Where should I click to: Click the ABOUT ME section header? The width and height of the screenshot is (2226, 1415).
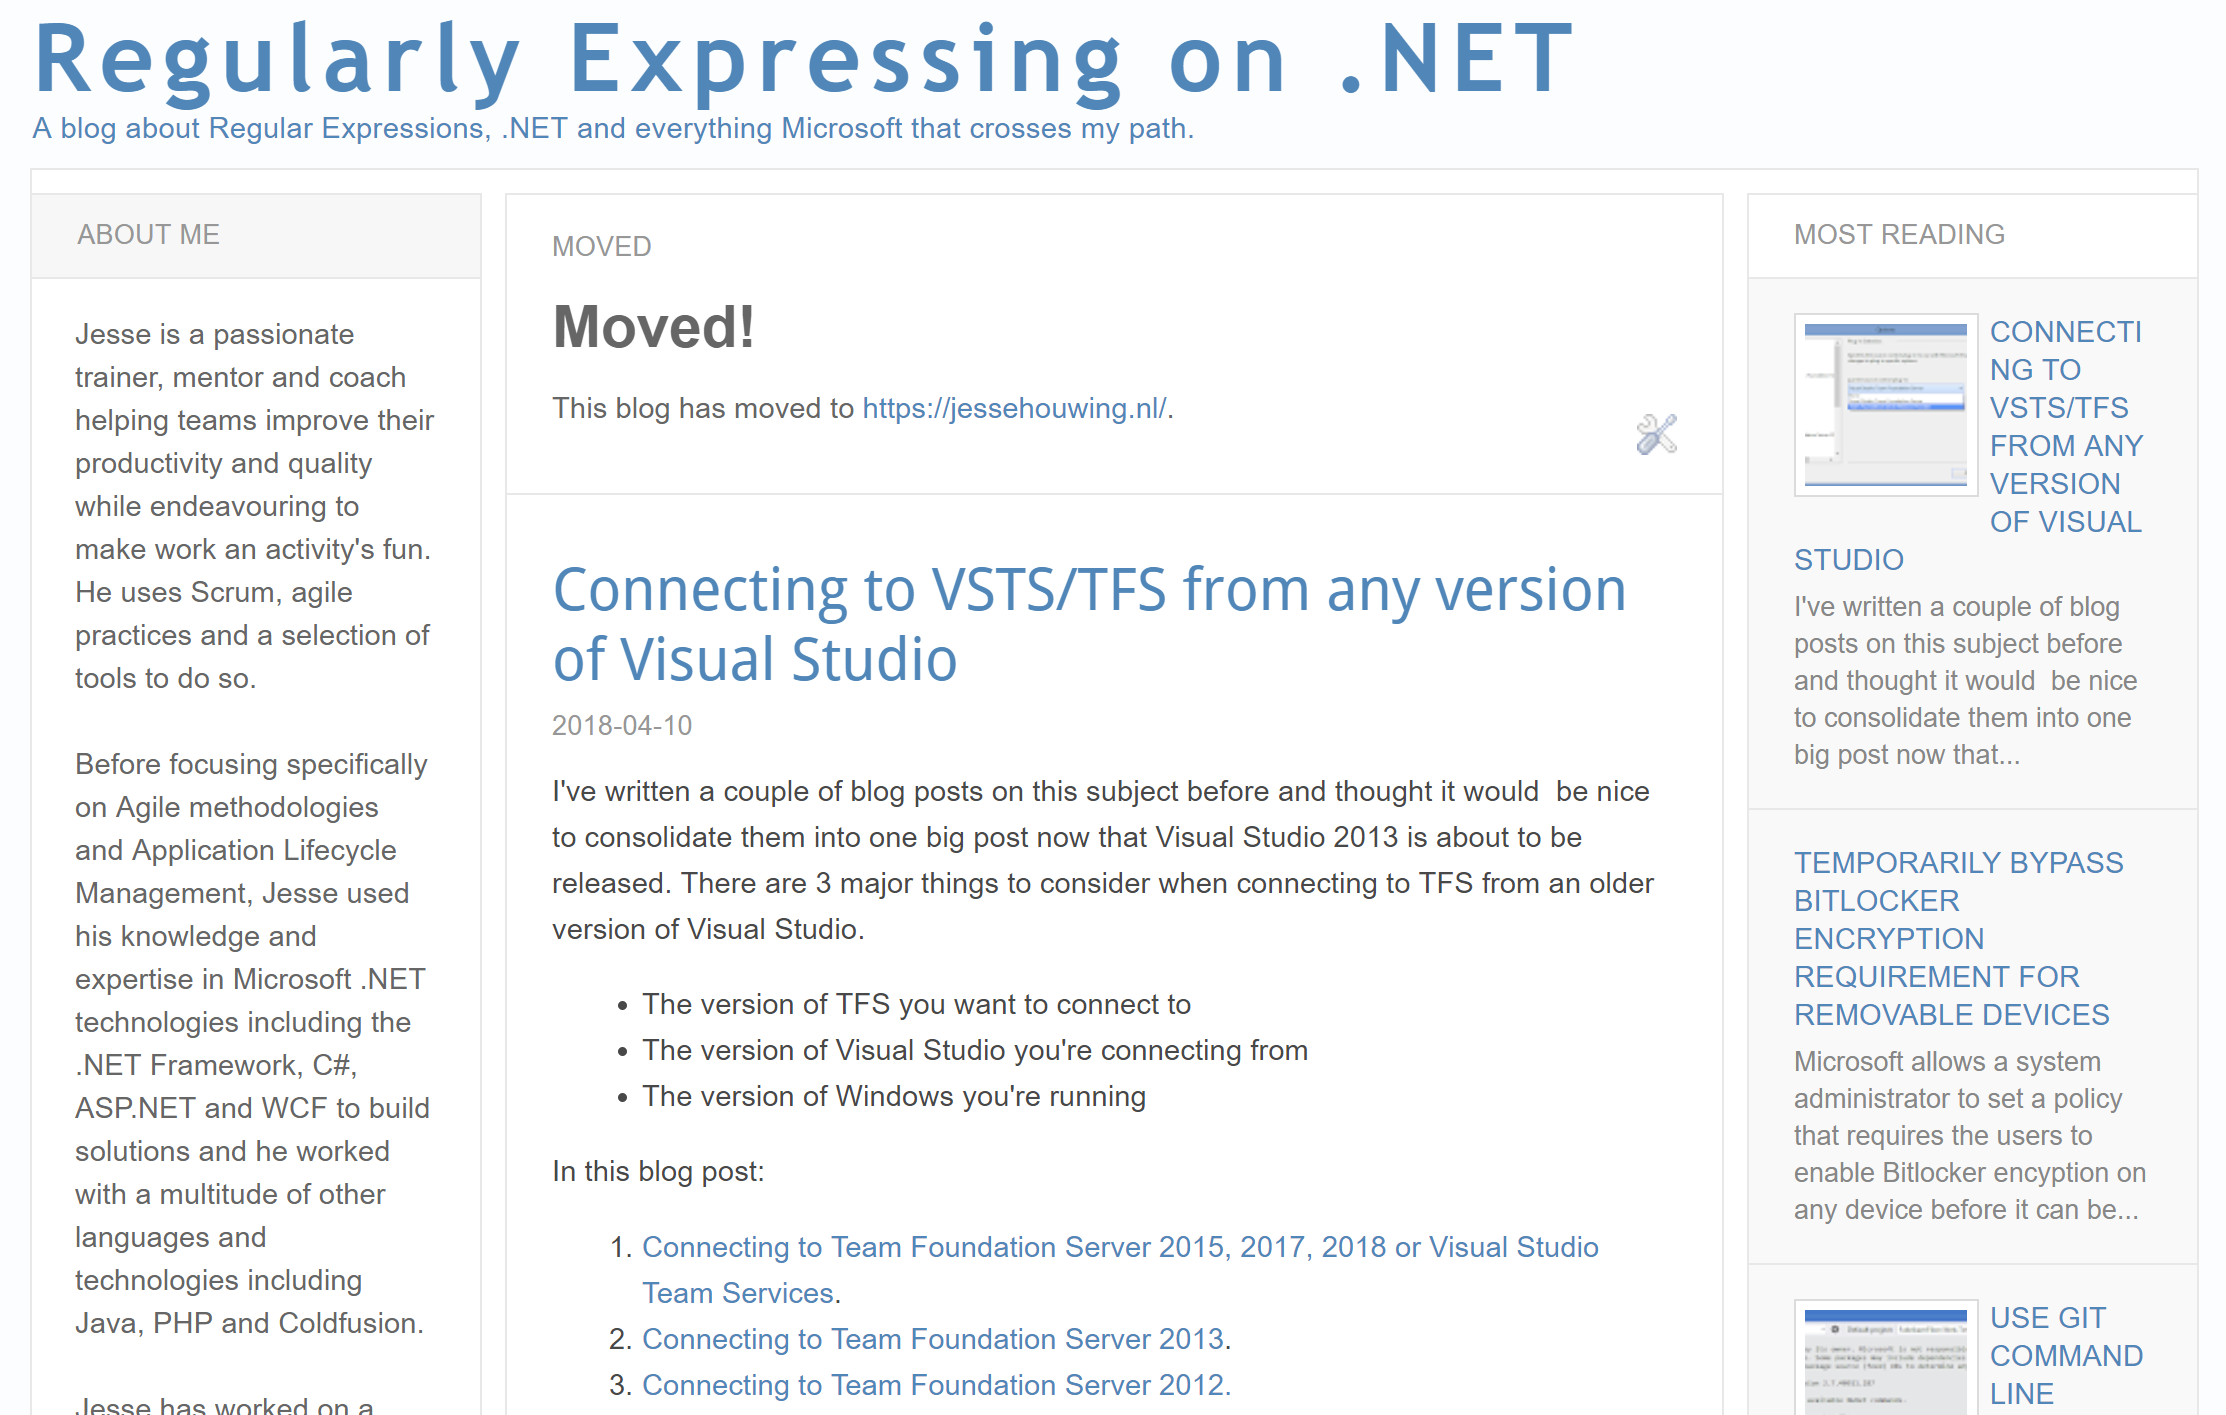pos(148,234)
